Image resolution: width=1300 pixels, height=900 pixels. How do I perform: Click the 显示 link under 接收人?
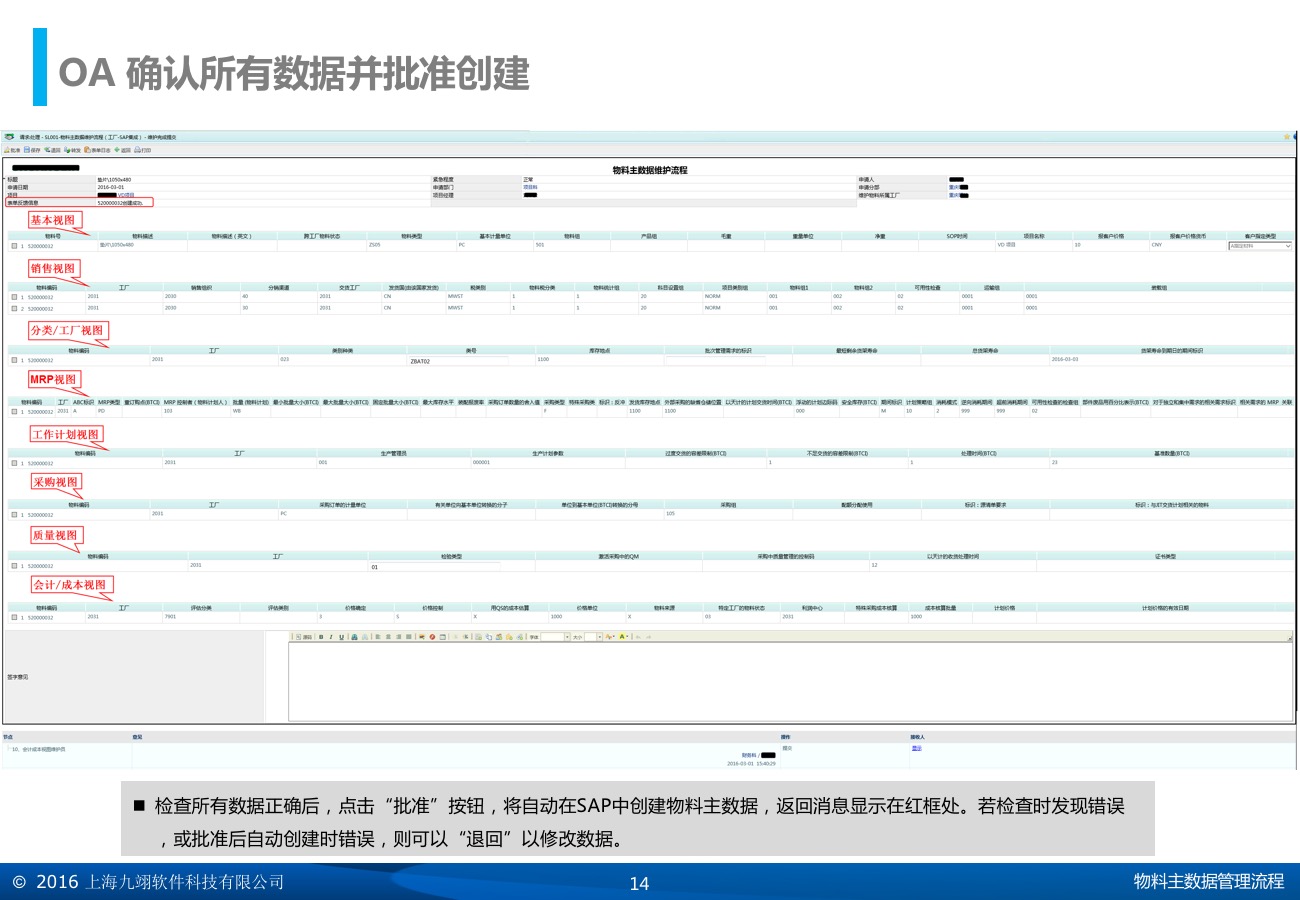pos(916,748)
